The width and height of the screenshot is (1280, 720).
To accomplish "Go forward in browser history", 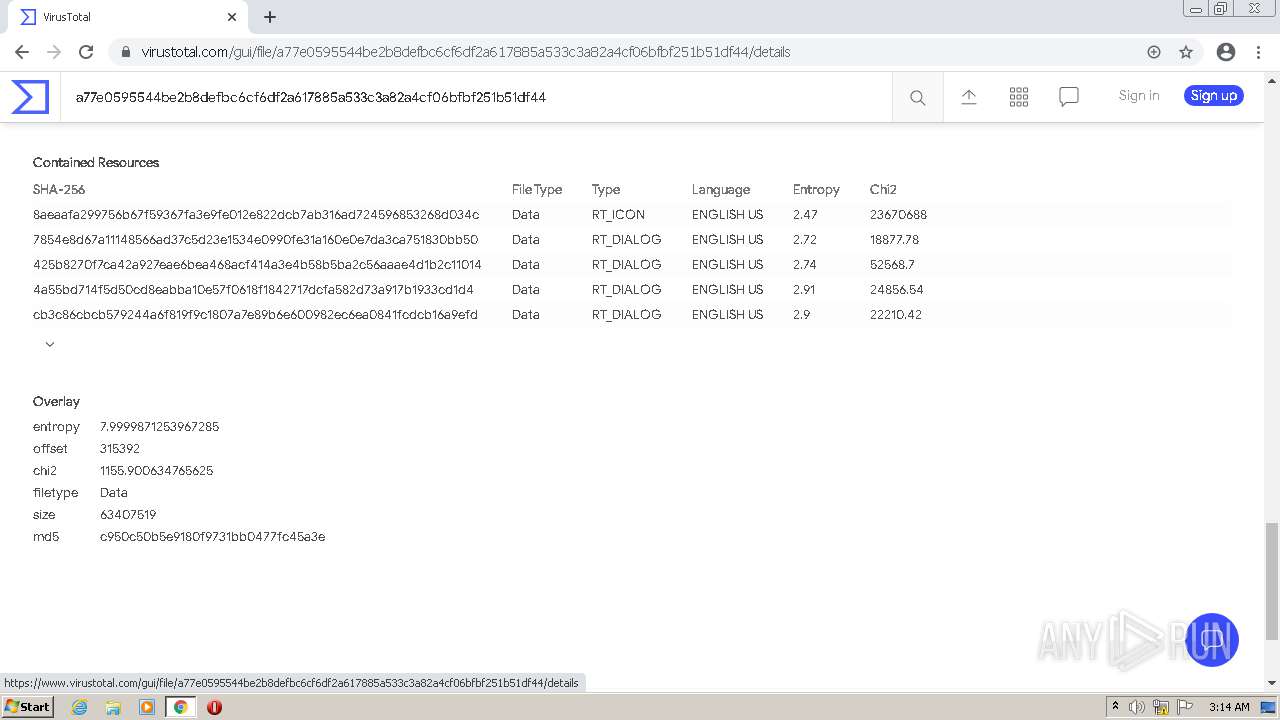I will coord(54,52).
